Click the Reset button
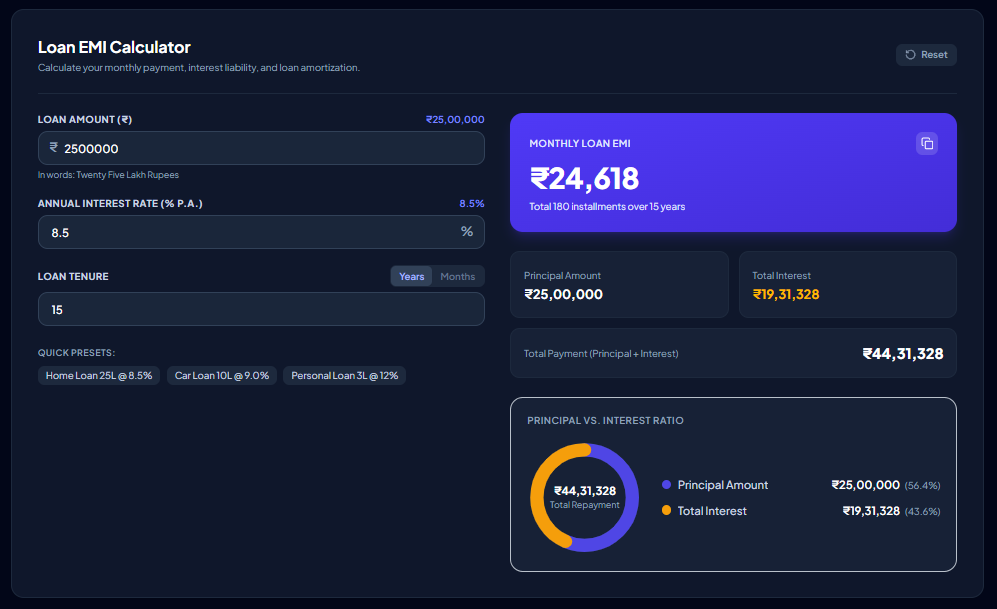 click(x=926, y=55)
